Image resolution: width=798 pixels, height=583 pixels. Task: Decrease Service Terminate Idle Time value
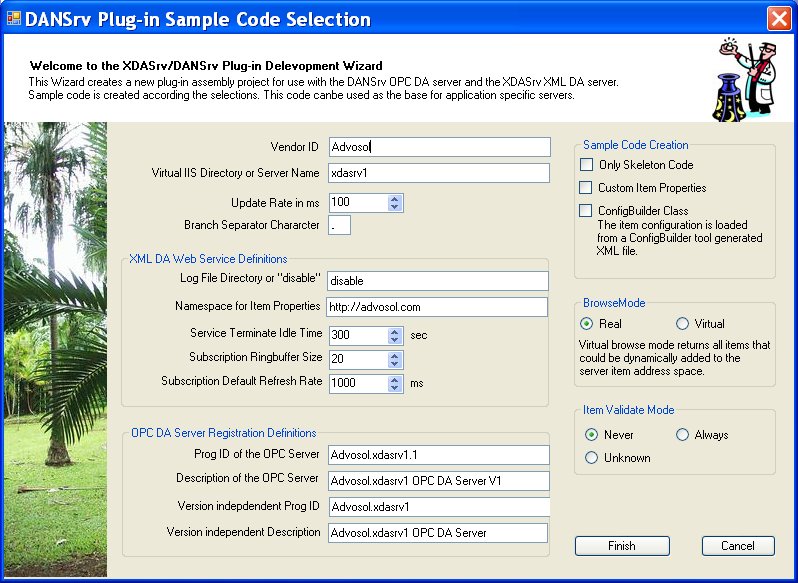pos(395,339)
